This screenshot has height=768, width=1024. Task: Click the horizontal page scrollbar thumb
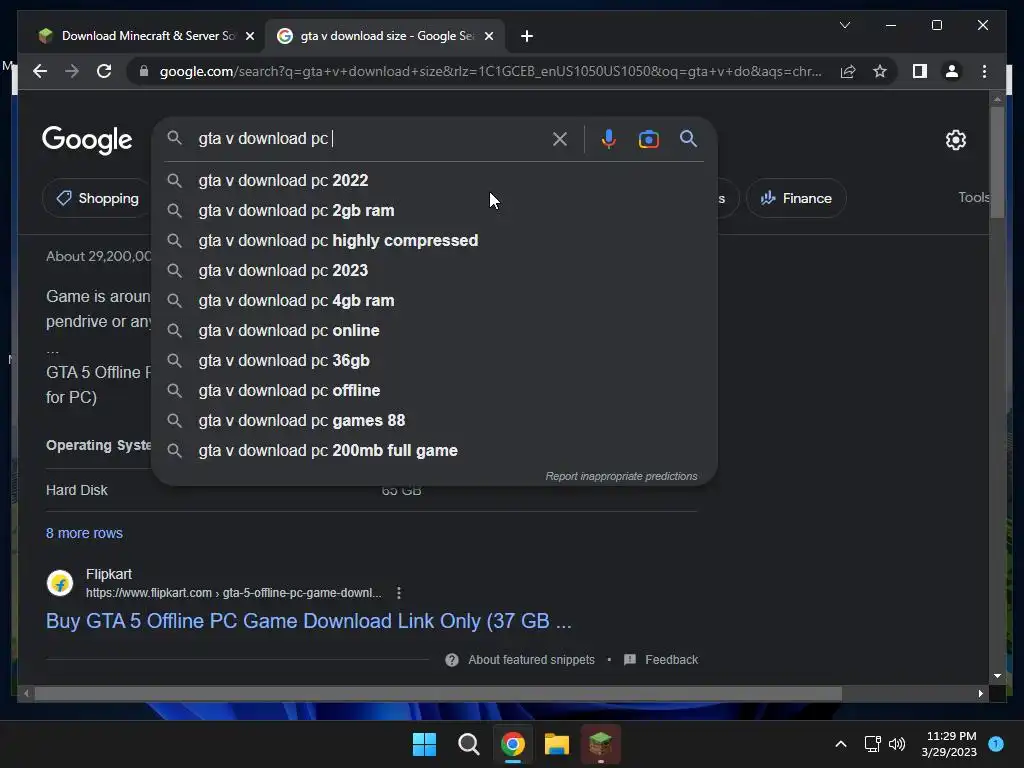[x=438, y=694]
